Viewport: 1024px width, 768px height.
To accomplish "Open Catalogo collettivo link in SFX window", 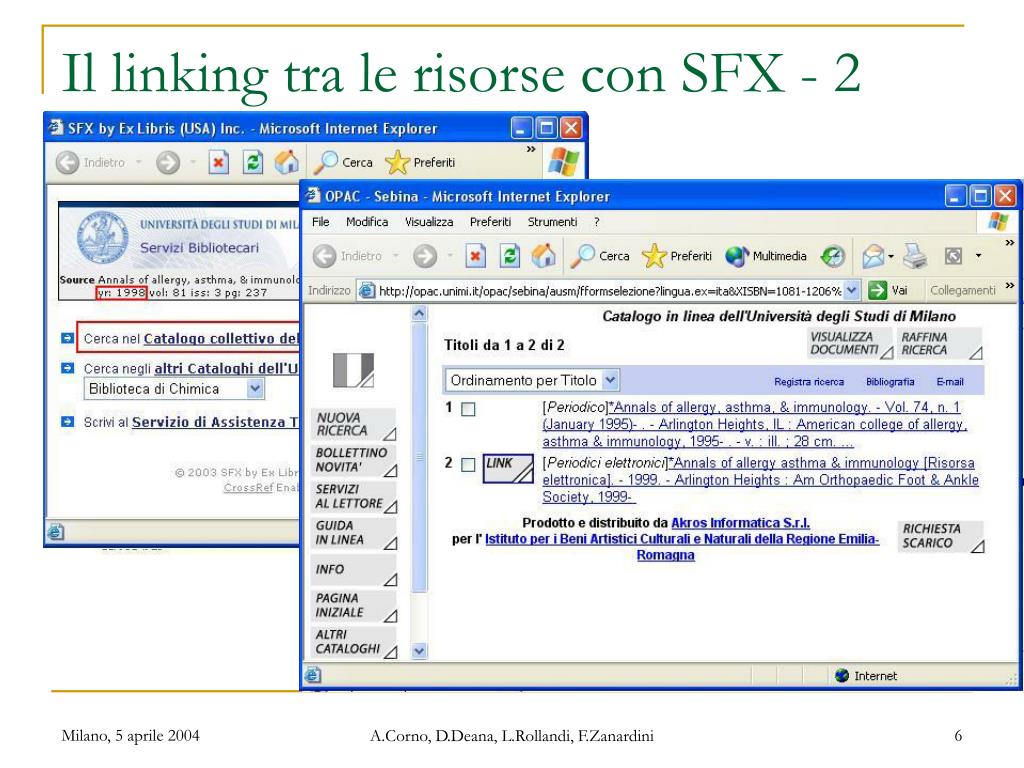I will [221, 338].
